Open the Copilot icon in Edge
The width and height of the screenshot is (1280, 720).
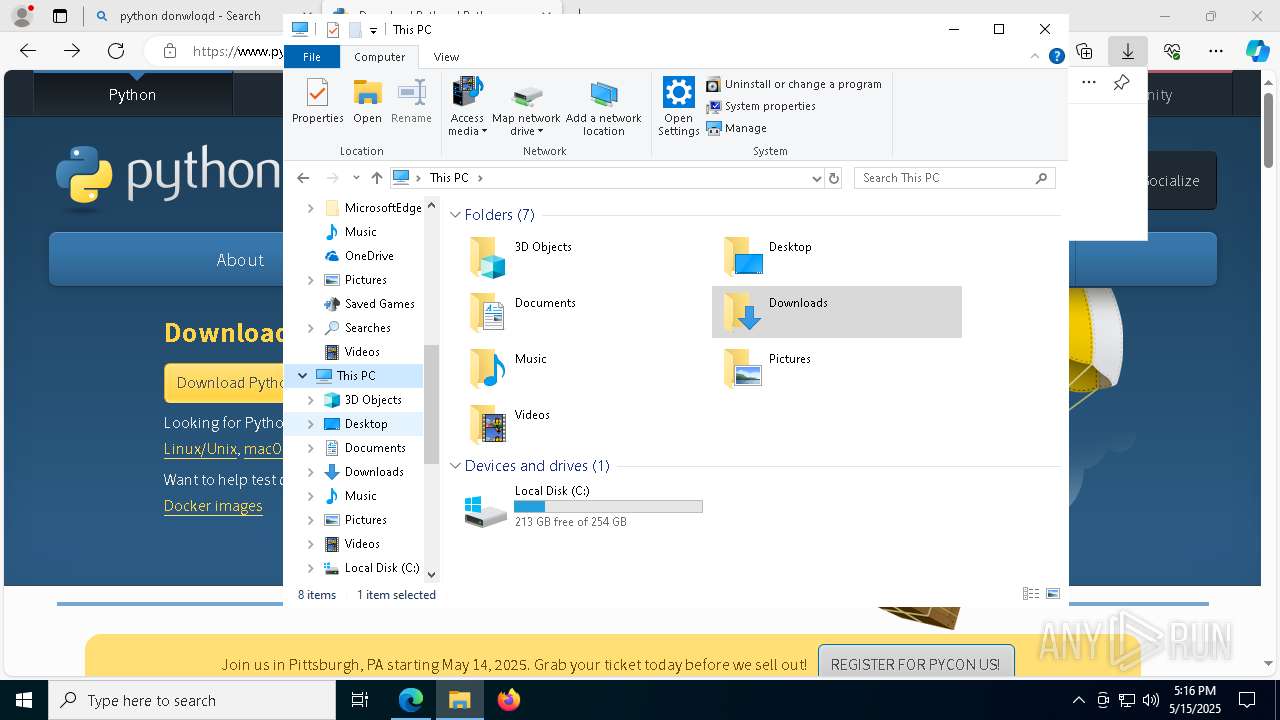[1258, 51]
